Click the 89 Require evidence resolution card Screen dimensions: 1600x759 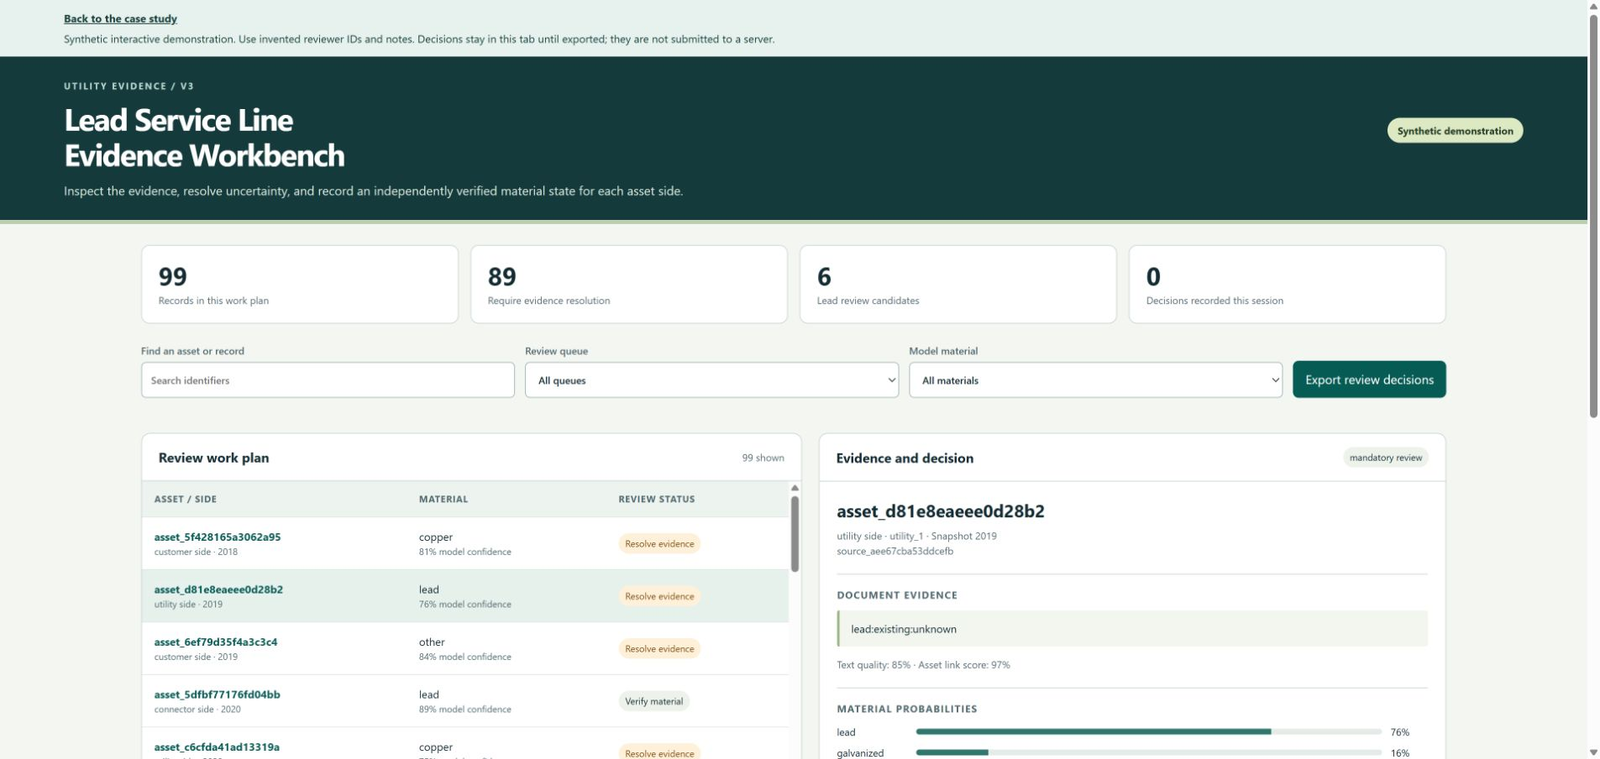(629, 284)
